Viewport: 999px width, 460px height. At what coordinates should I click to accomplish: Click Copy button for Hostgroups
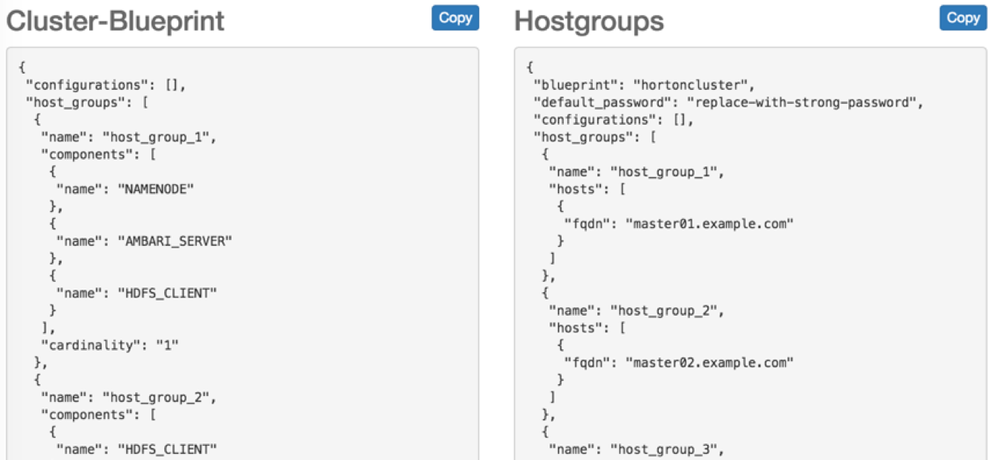962,18
